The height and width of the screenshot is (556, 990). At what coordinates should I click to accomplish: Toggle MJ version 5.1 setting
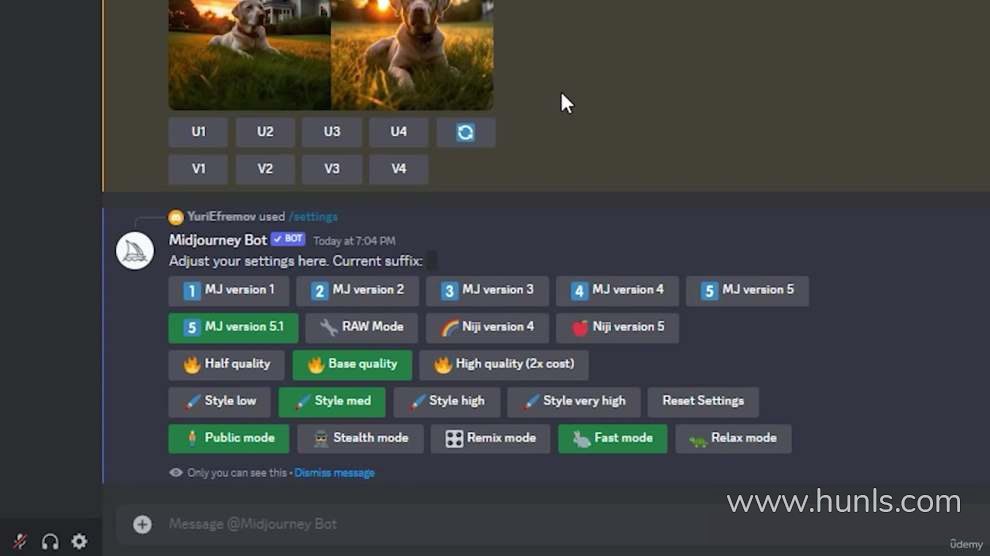[233, 328]
